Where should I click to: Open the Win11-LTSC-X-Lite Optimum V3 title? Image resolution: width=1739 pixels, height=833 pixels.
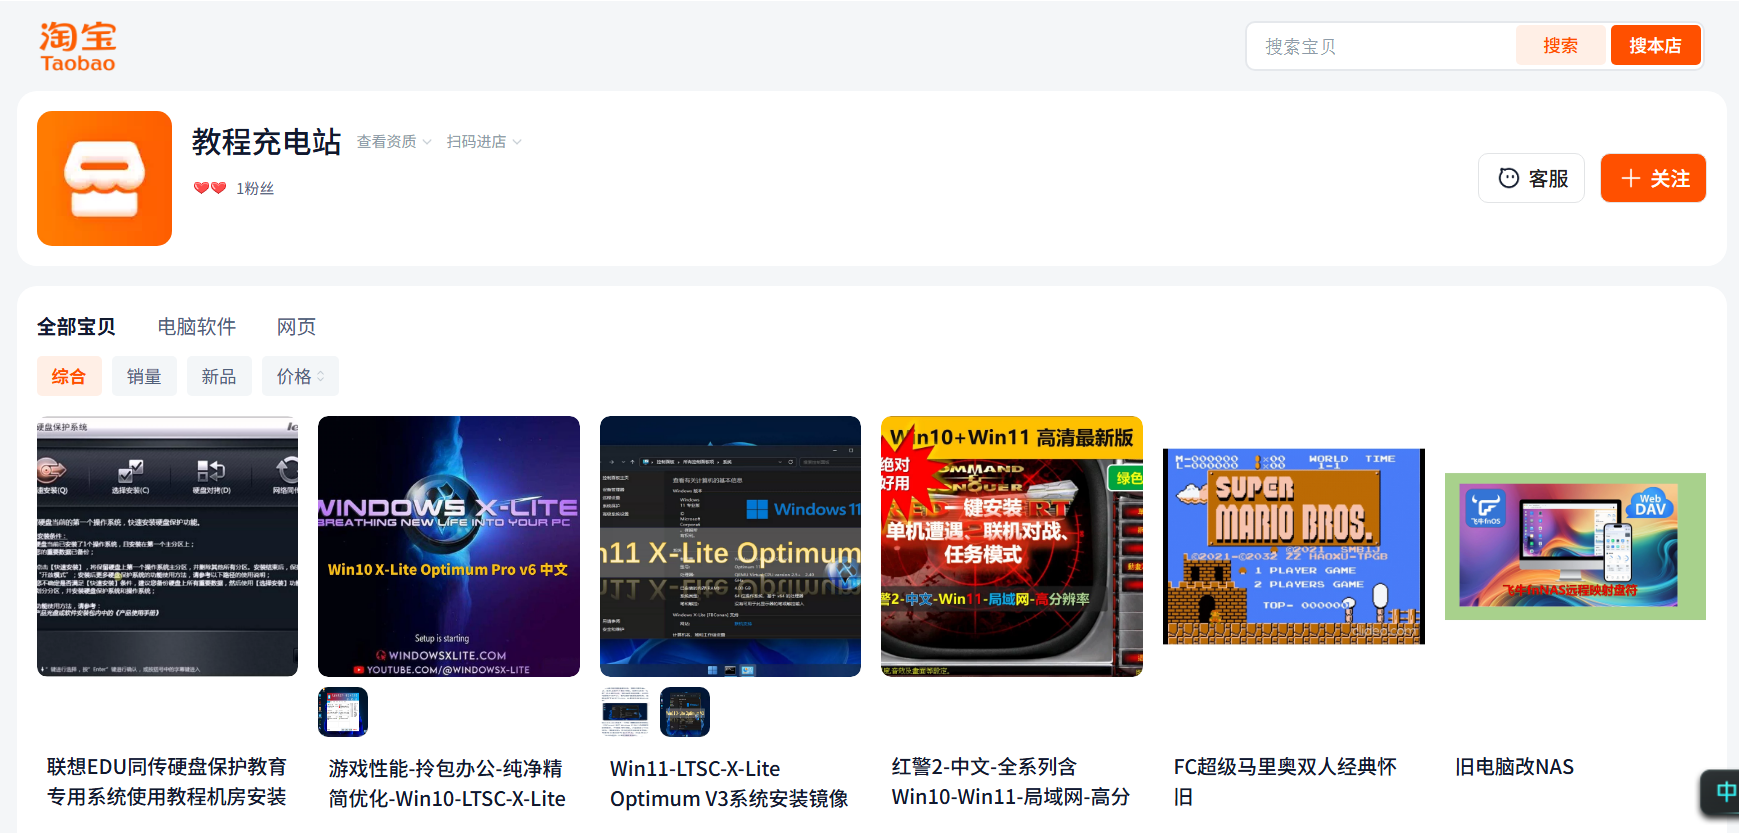[x=729, y=784]
